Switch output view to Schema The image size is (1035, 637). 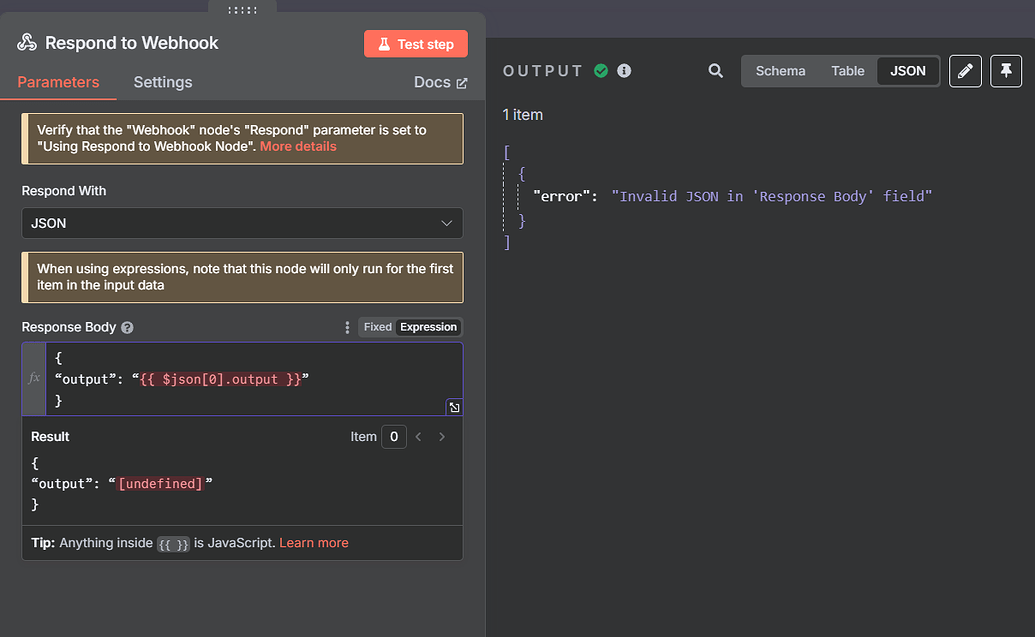coord(780,71)
